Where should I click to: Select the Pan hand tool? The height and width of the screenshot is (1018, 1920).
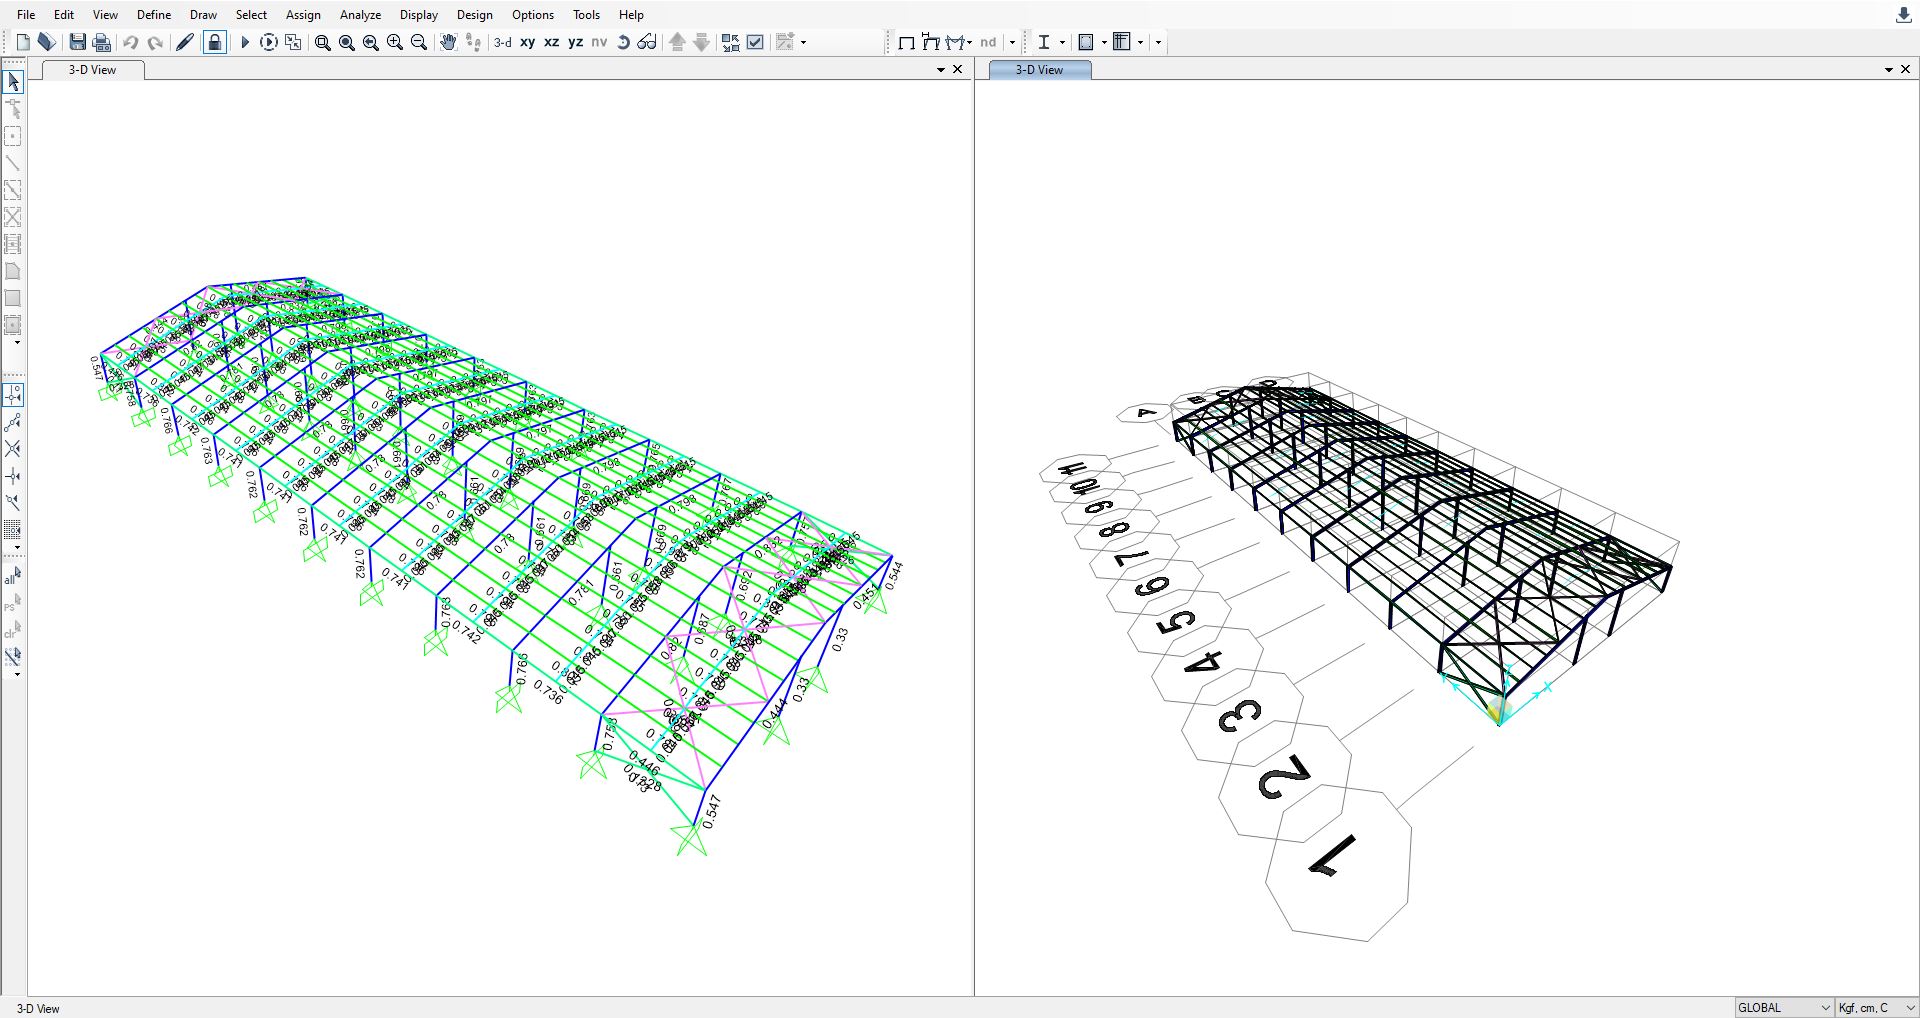click(449, 42)
